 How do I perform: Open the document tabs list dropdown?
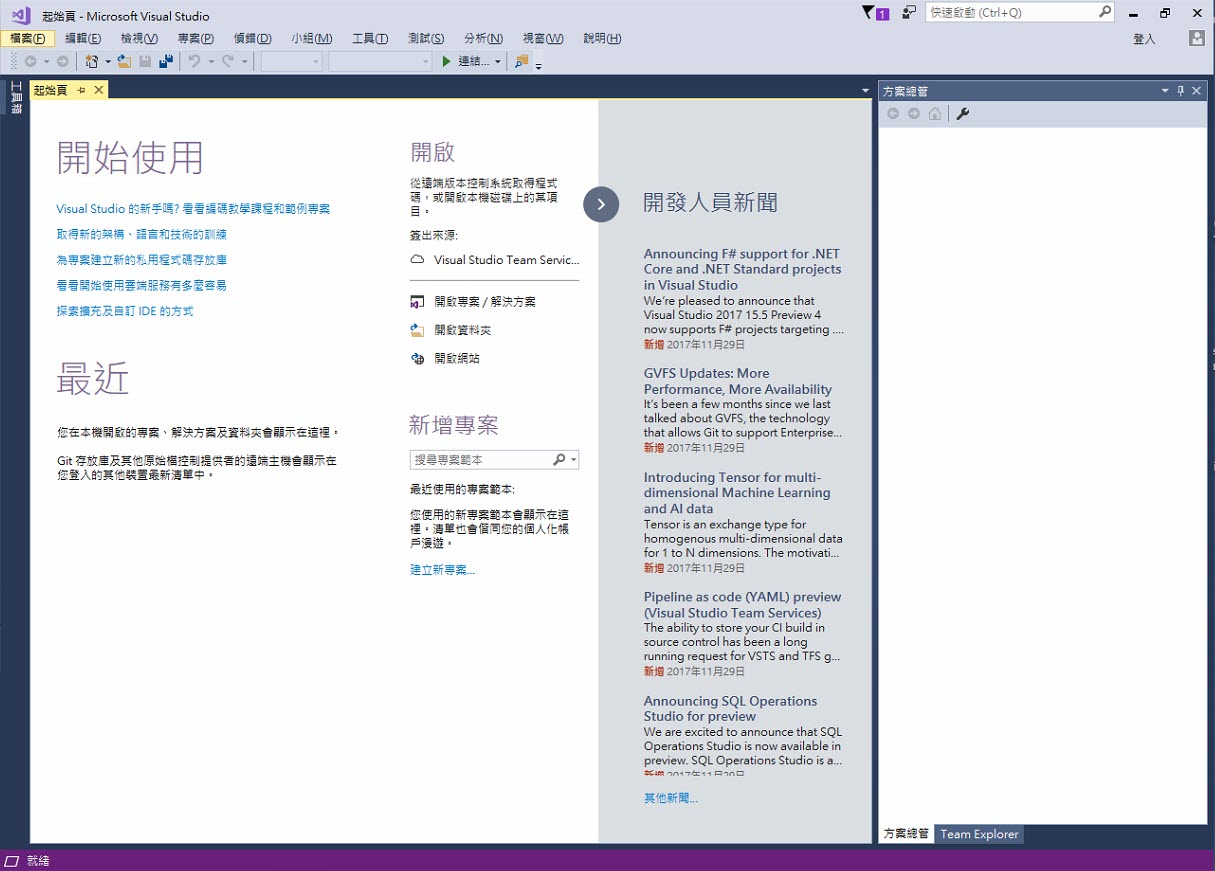pos(866,91)
